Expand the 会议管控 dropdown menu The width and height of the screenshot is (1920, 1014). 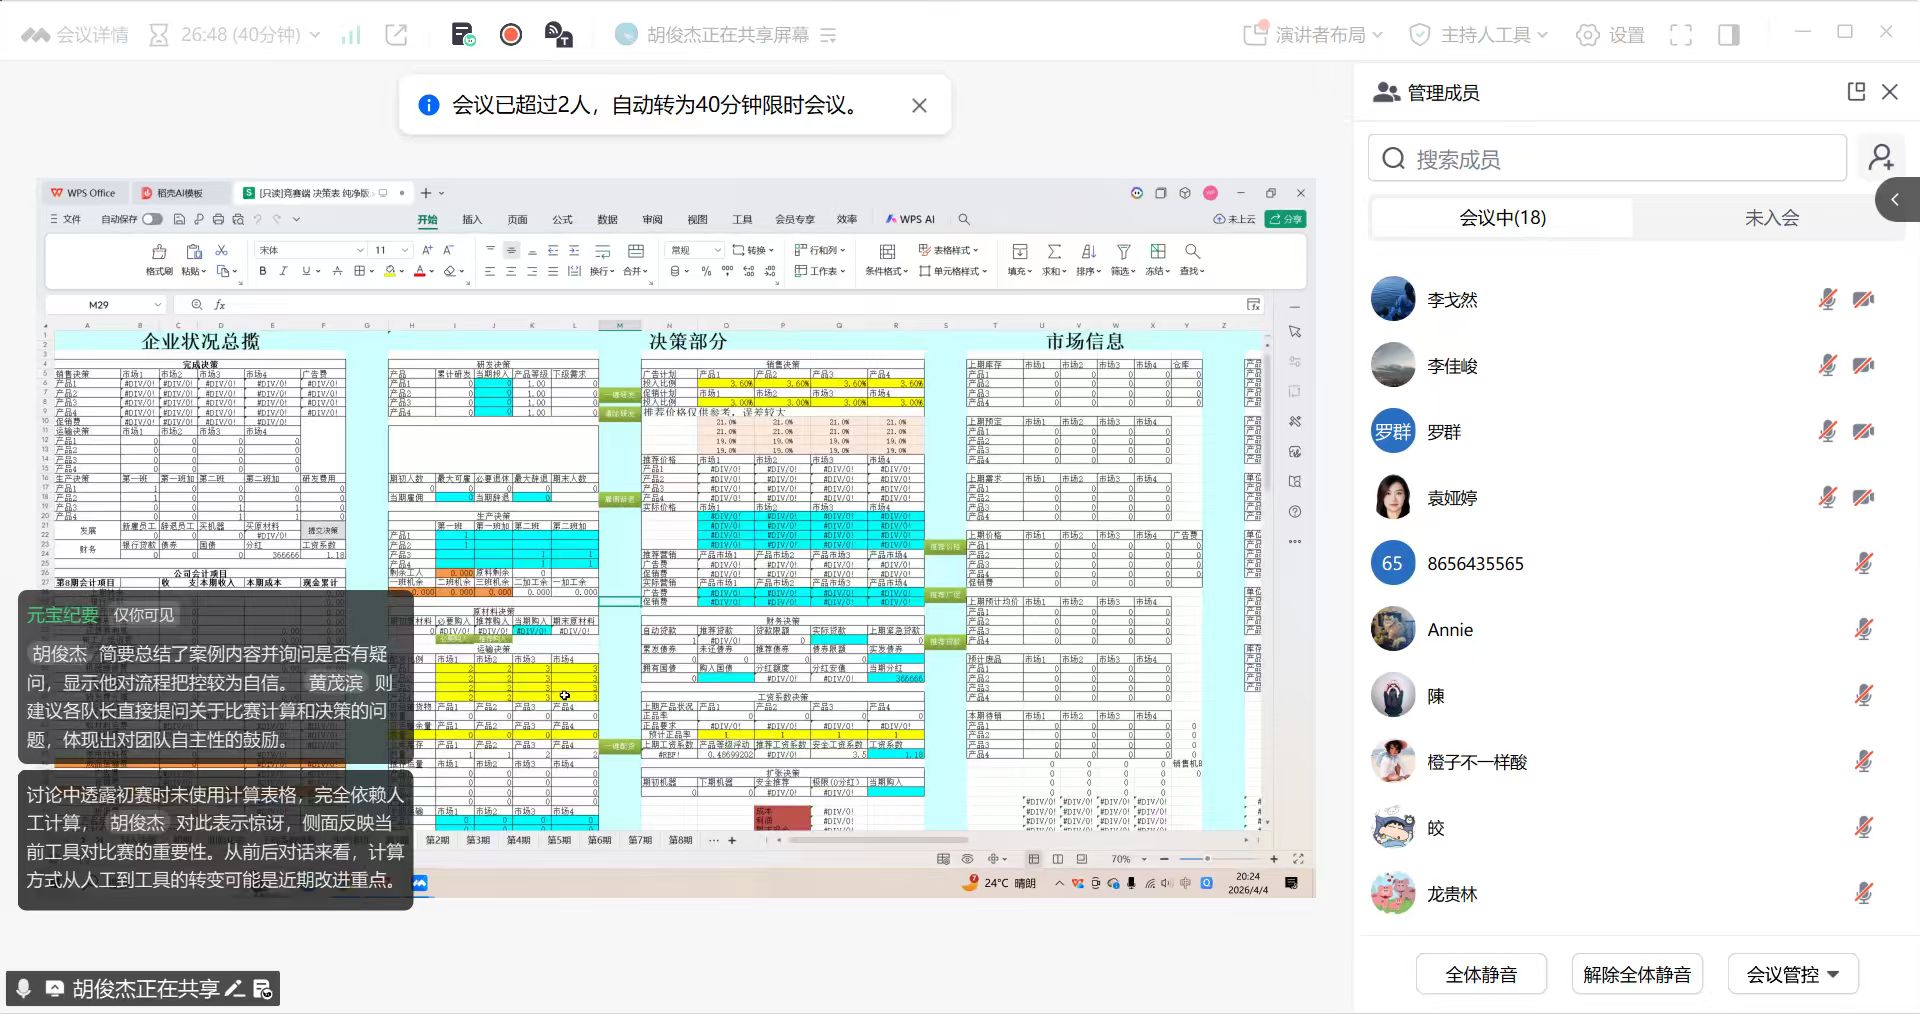1792,974
